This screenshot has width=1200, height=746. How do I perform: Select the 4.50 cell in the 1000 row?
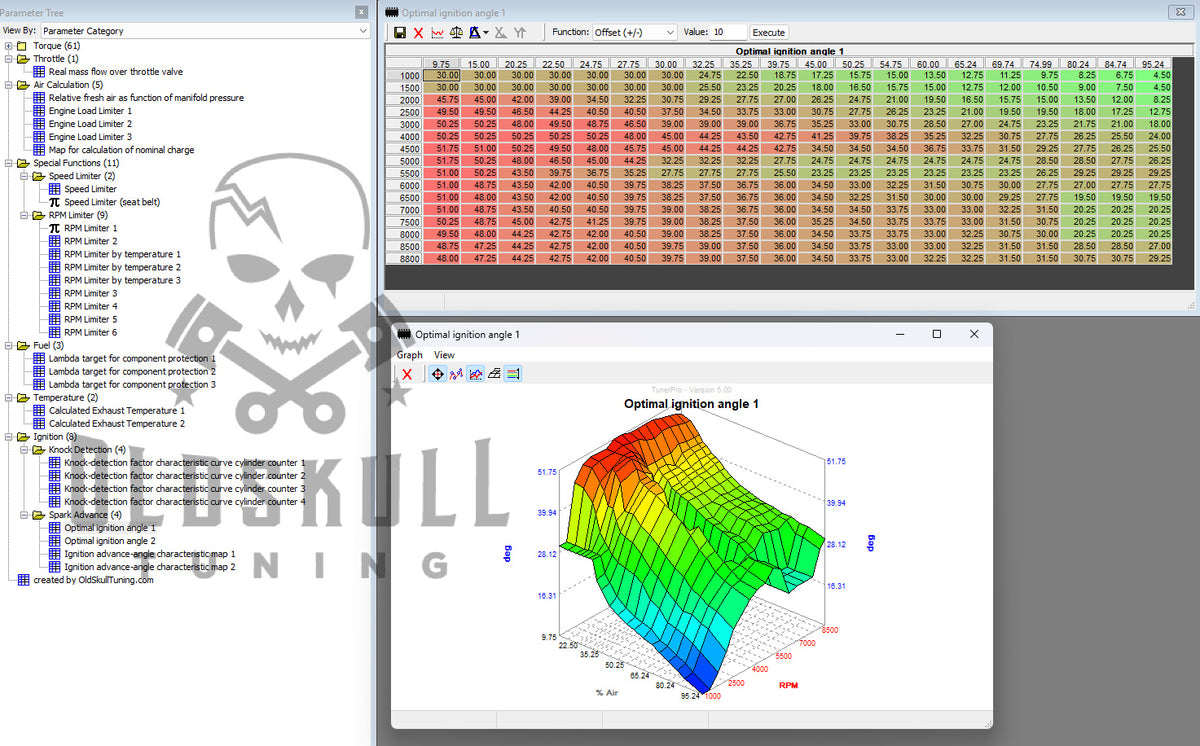(1153, 76)
